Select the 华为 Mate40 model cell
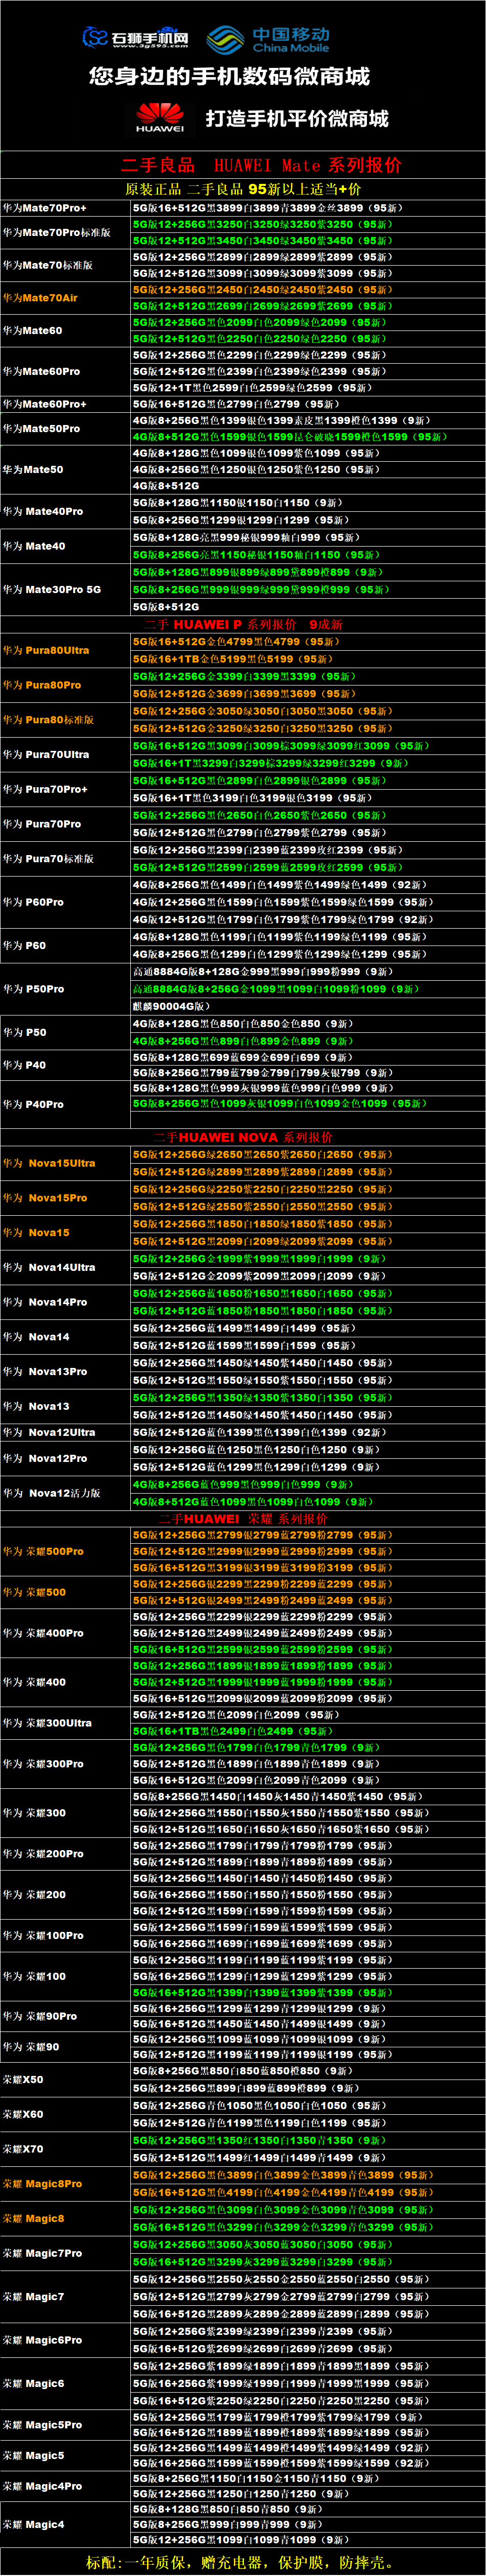486x2576 pixels. click(66, 546)
